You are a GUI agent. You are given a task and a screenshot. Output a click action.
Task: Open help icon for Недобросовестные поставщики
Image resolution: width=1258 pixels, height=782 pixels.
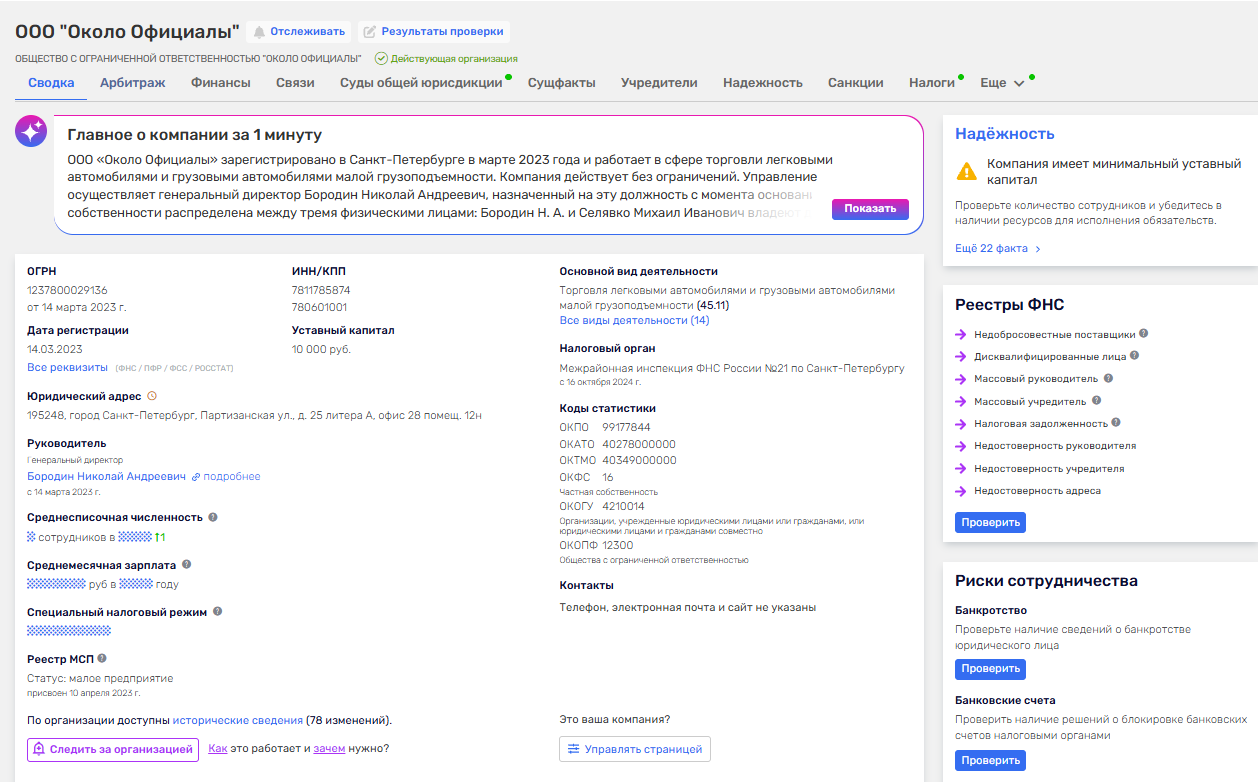pos(1144,333)
